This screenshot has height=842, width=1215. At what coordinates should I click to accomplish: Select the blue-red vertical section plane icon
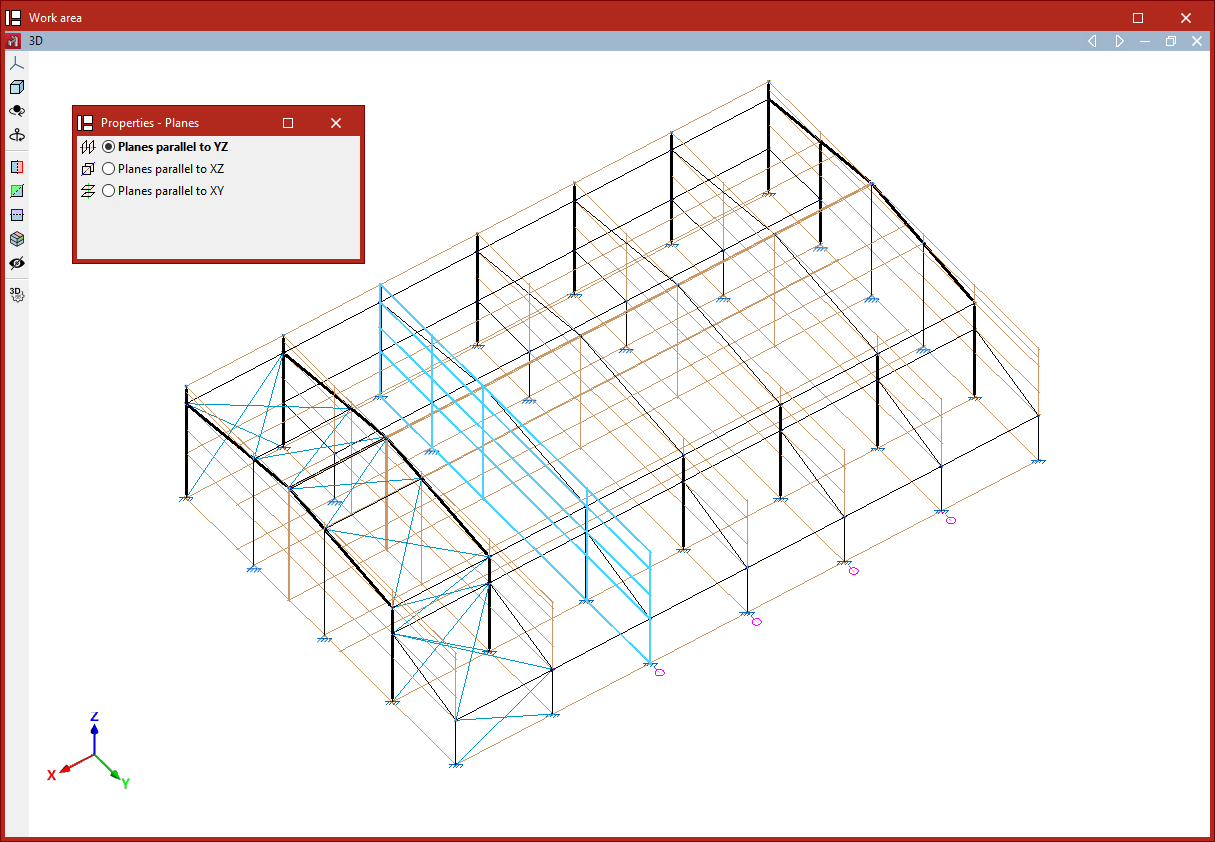click(x=16, y=167)
